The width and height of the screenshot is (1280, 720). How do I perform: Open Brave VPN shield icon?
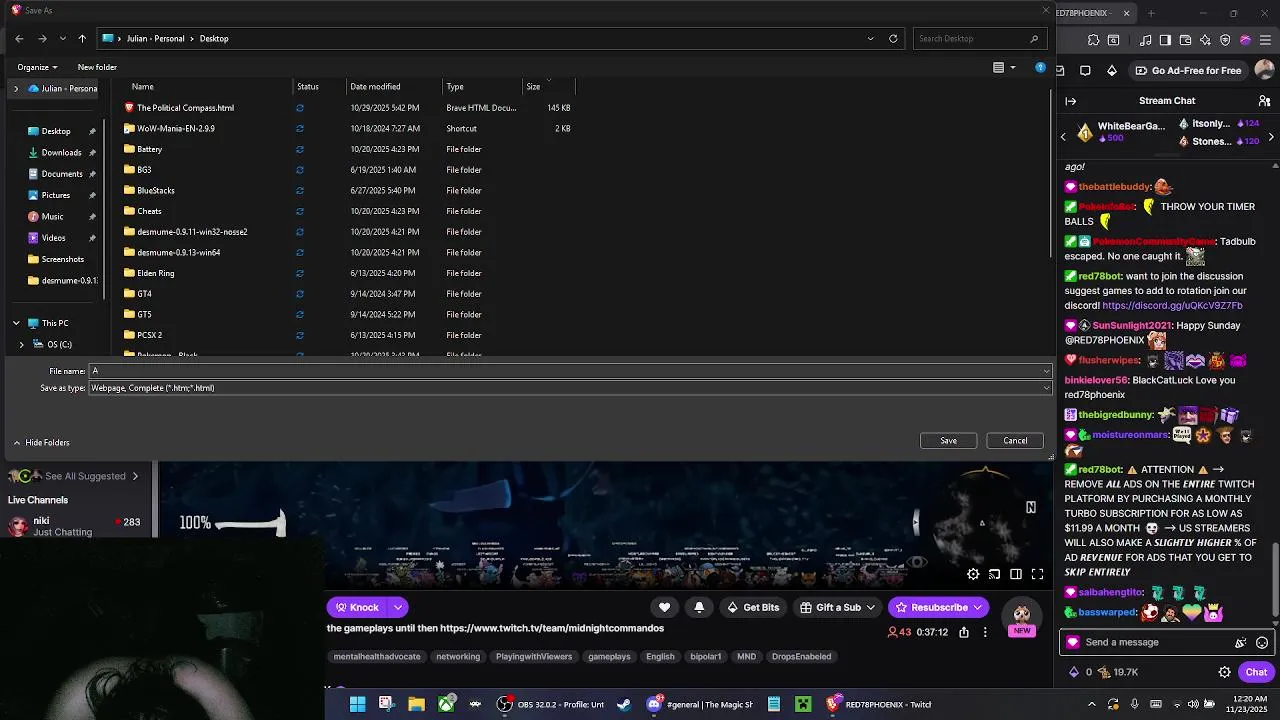[1225, 40]
